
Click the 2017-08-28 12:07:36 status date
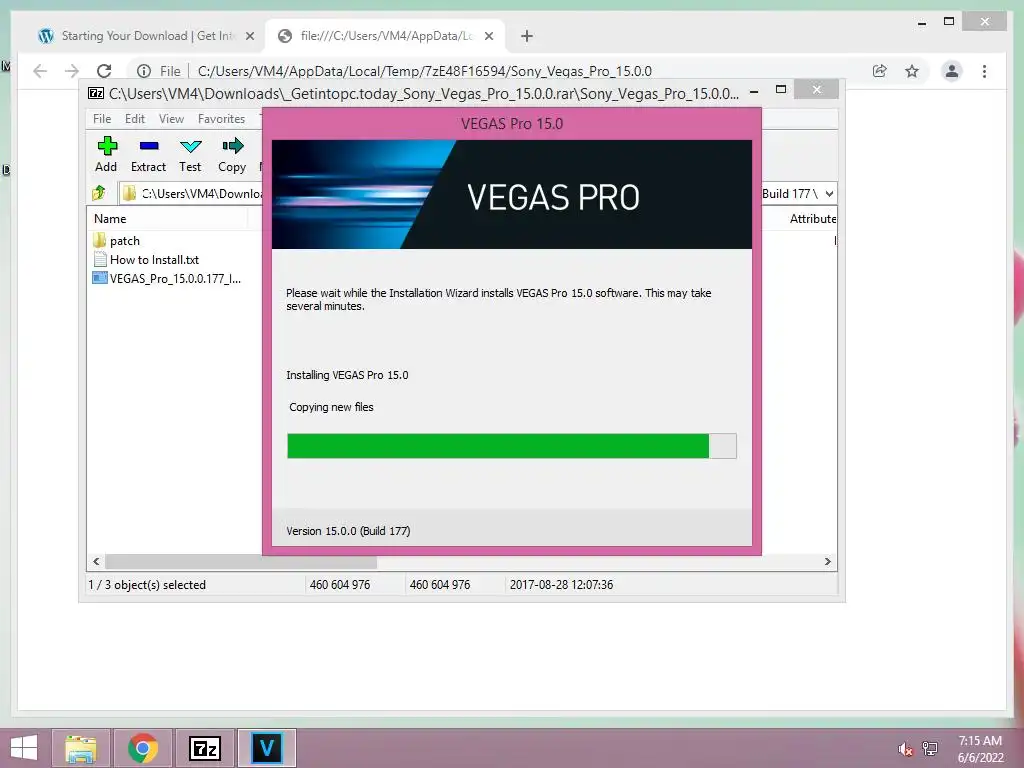561,585
